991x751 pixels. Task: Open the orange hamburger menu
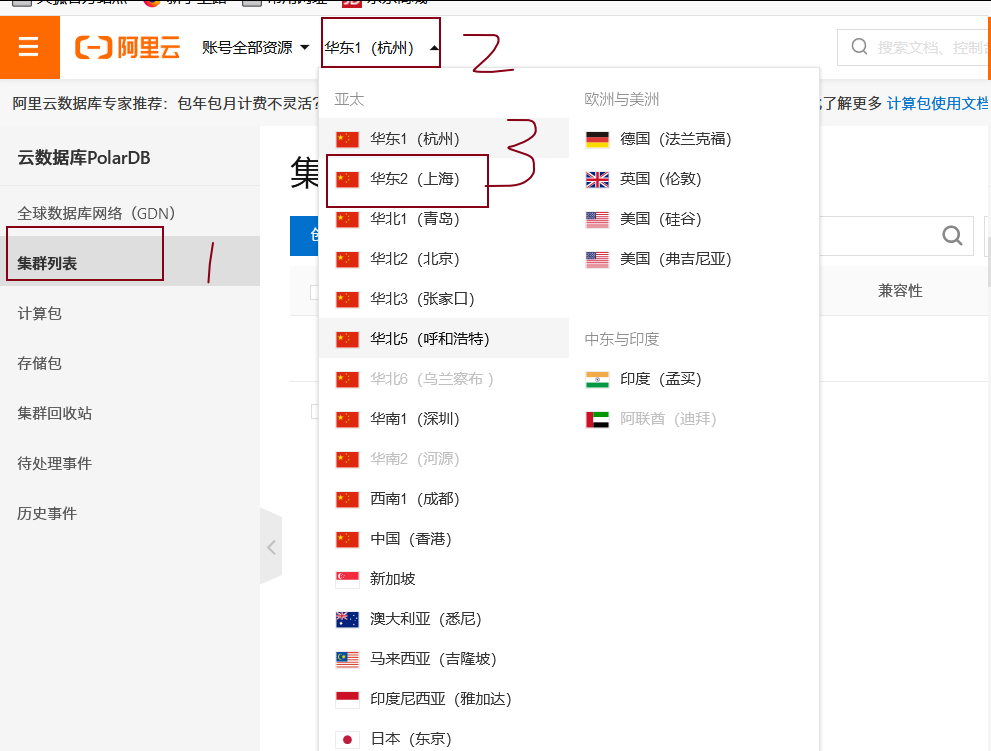29,47
